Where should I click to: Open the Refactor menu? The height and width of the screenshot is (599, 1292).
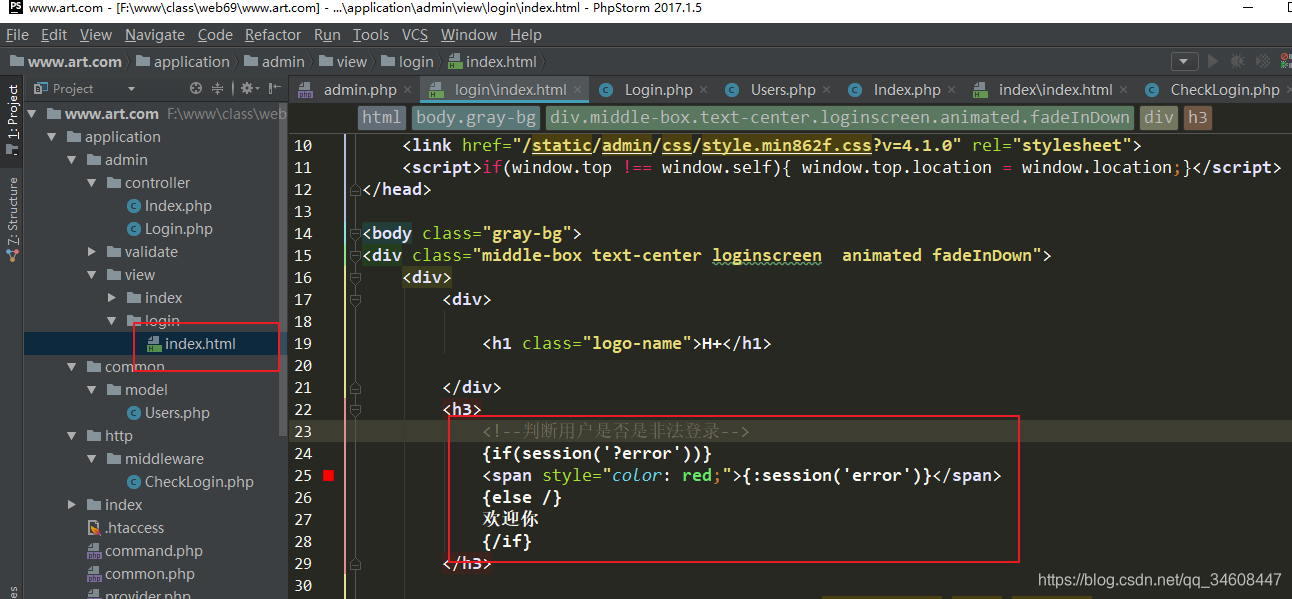point(273,35)
